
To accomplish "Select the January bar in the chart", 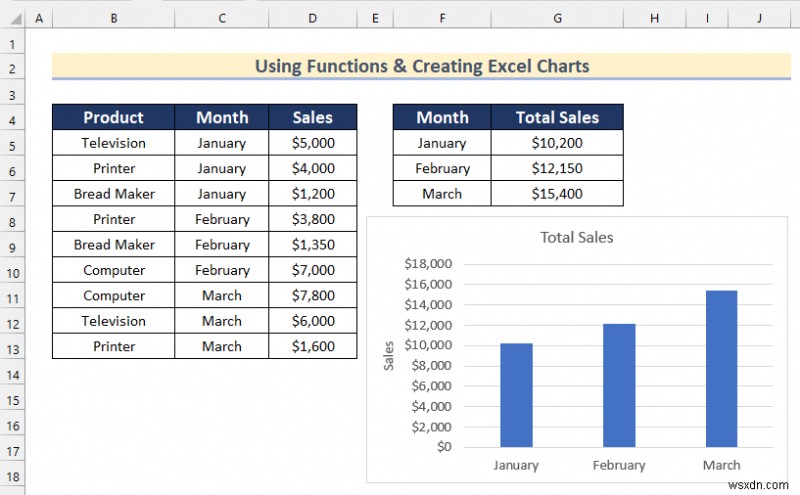I will [x=516, y=395].
